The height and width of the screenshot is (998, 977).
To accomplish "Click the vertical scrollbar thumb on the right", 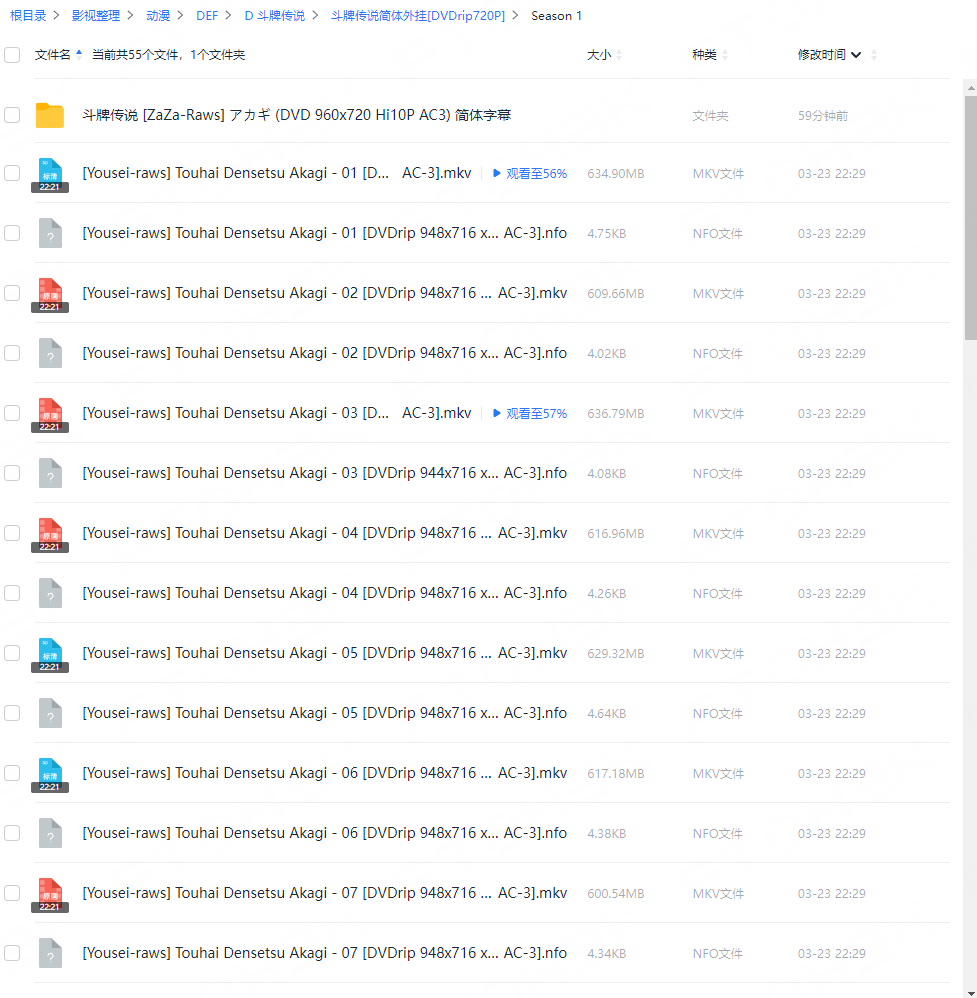I will click(970, 218).
